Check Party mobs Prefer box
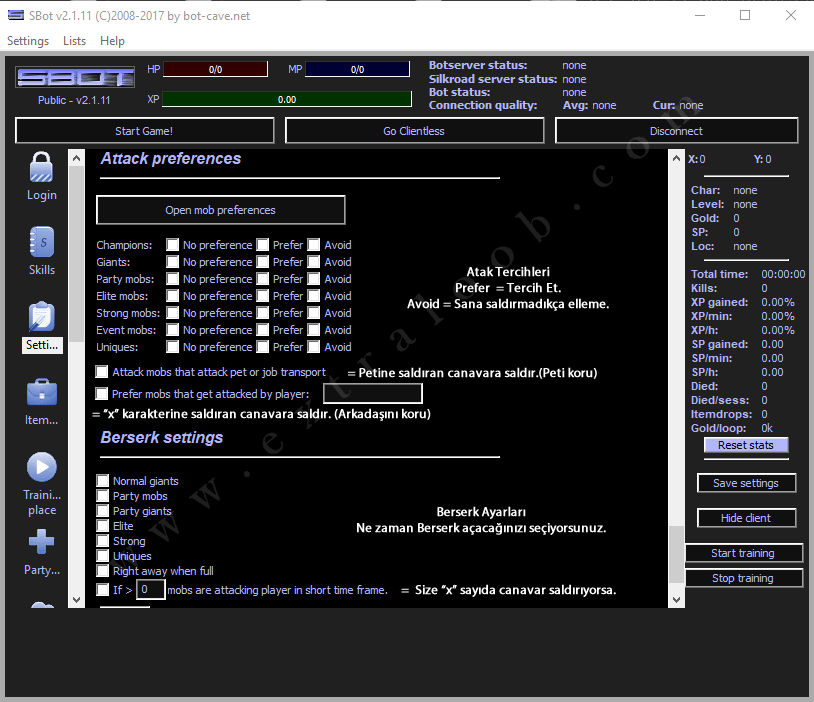 263,279
